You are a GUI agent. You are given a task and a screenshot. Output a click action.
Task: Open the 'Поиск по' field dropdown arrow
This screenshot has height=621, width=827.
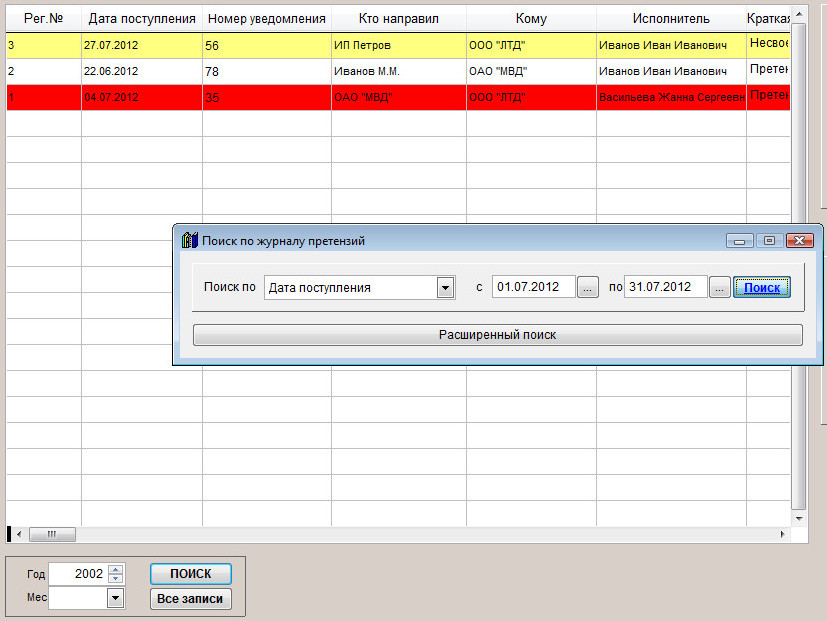[x=446, y=288]
